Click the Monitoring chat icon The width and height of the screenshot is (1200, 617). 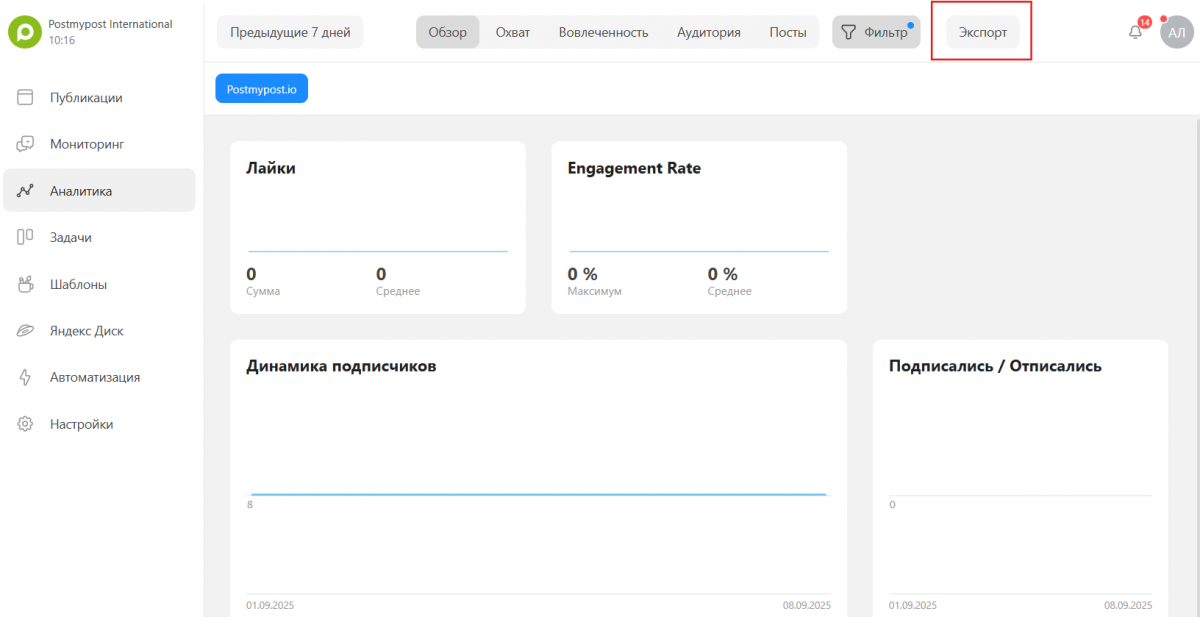[x=26, y=144]
